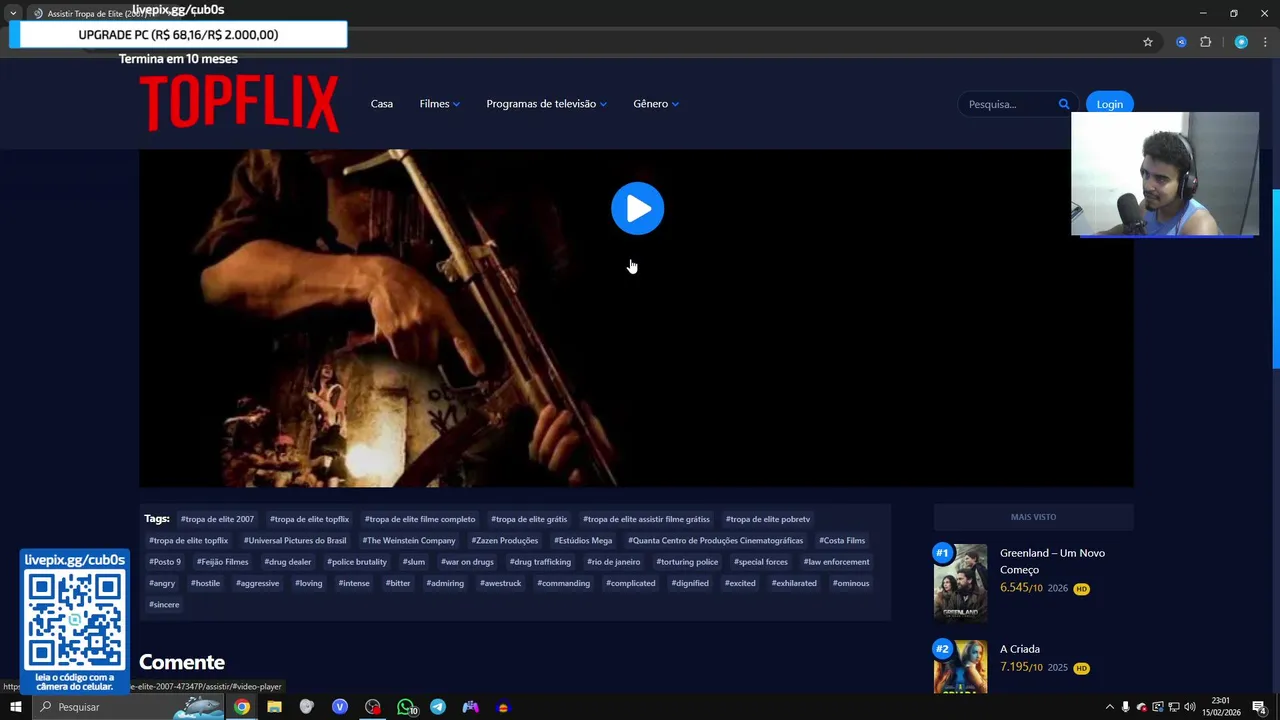Open tag #Zazen Produções
Screen dimensions: 1280x720
pos(505,541)
